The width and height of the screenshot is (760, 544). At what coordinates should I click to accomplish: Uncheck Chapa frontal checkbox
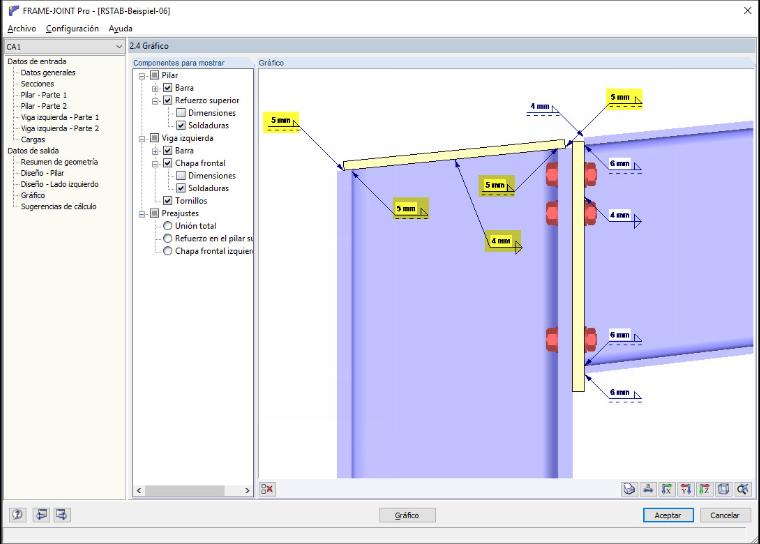(x=168, y=163)
